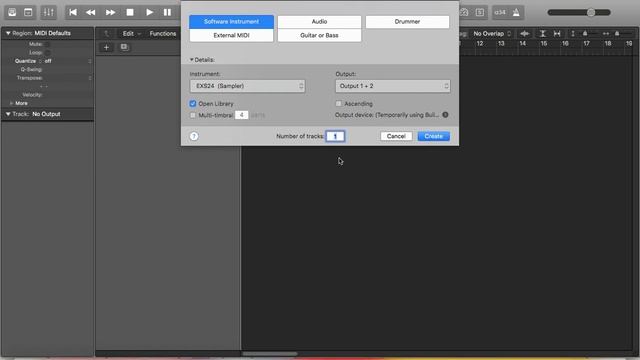Image resolution: width=640 pixels, height=360 pixels.
Task: Collapse the Track No Output section
Action: click(8, 114)
